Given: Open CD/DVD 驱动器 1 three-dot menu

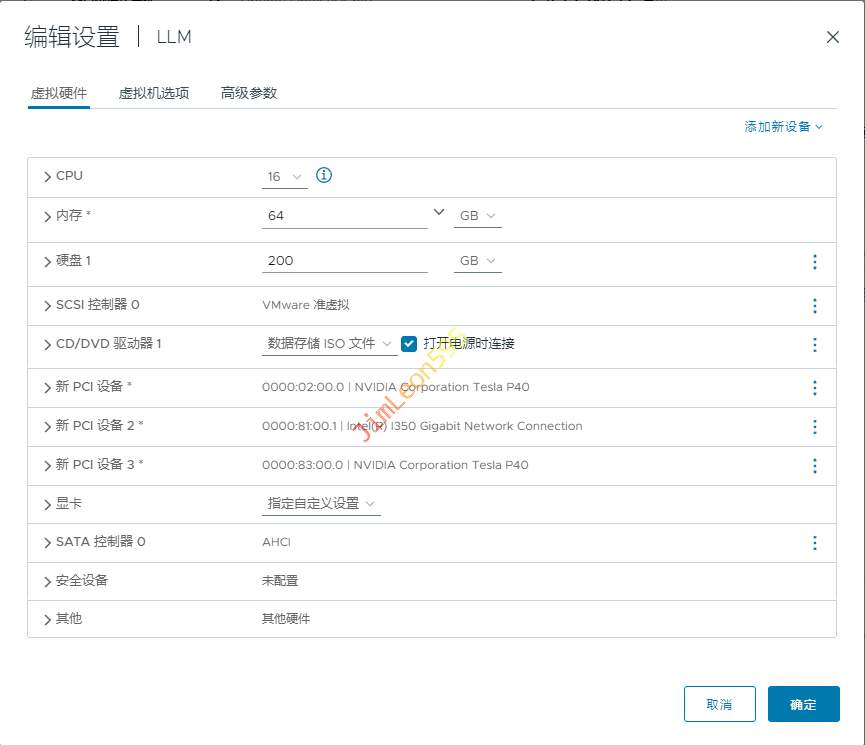Looking at the screenshot, I should (x=814, y=345).
